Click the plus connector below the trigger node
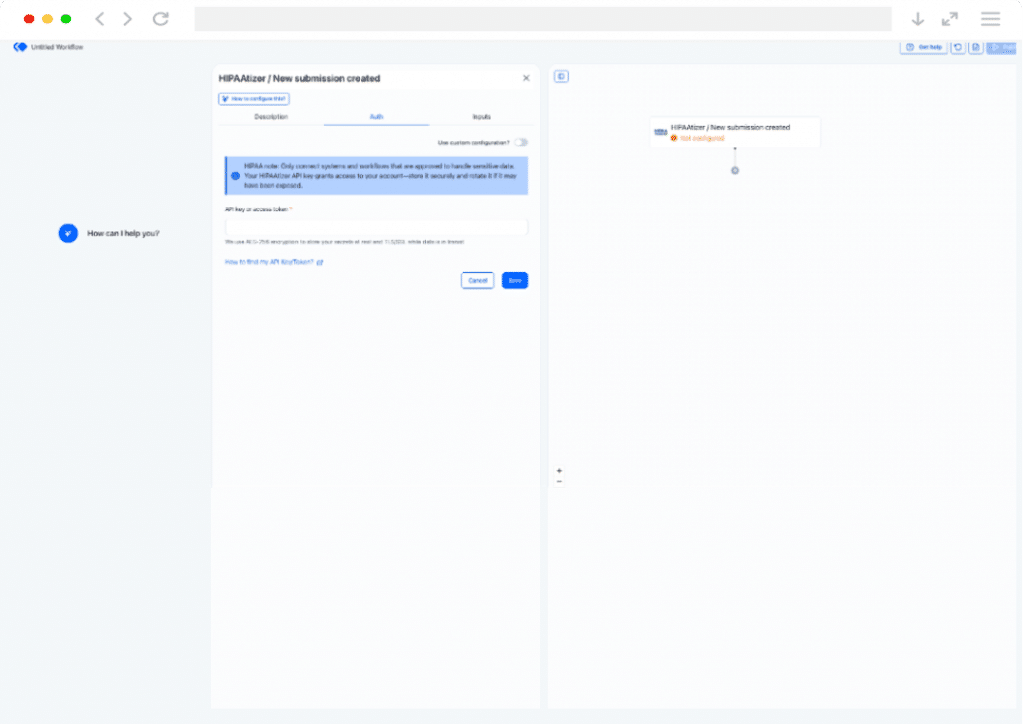This screenshot has width=1024, height=724. [735, 170]
